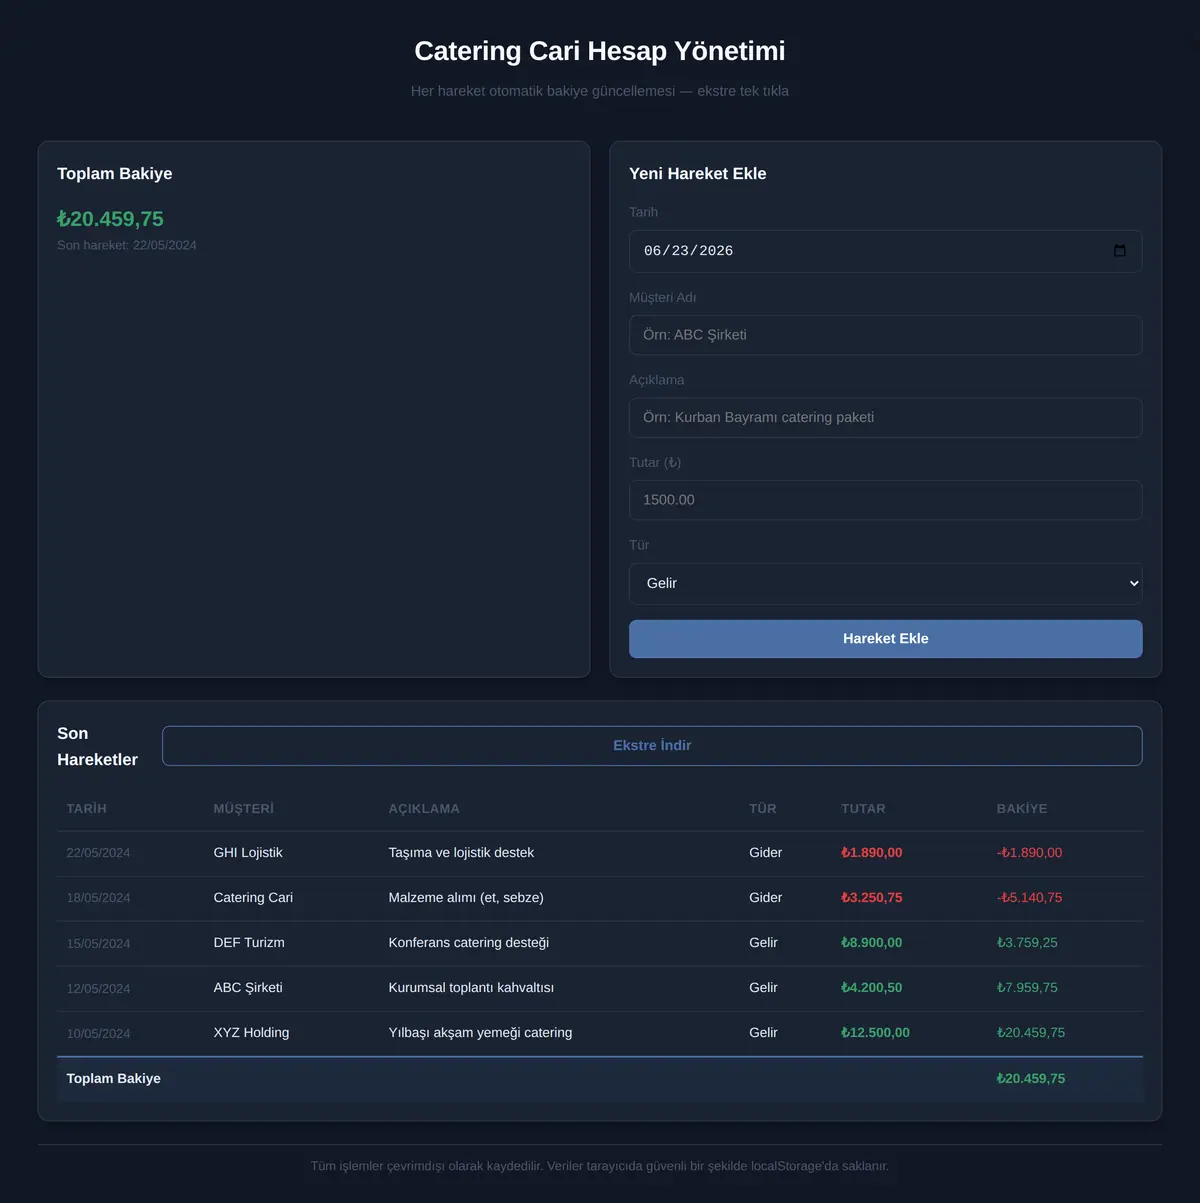This screenshot has height=1203, width=1200.
Task: Click 'Son hareket: 22/05/2024' text
Action: [127, 245]
